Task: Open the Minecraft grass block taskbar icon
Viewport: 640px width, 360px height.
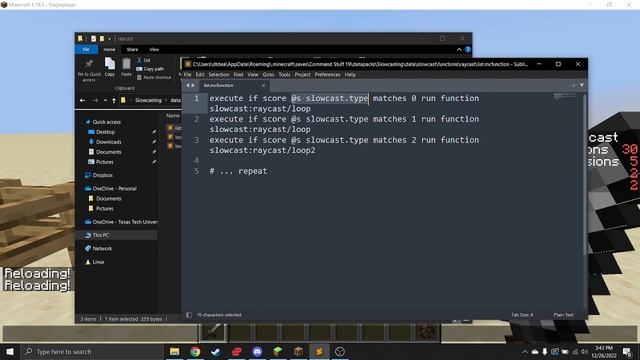Action: (278, 351)
